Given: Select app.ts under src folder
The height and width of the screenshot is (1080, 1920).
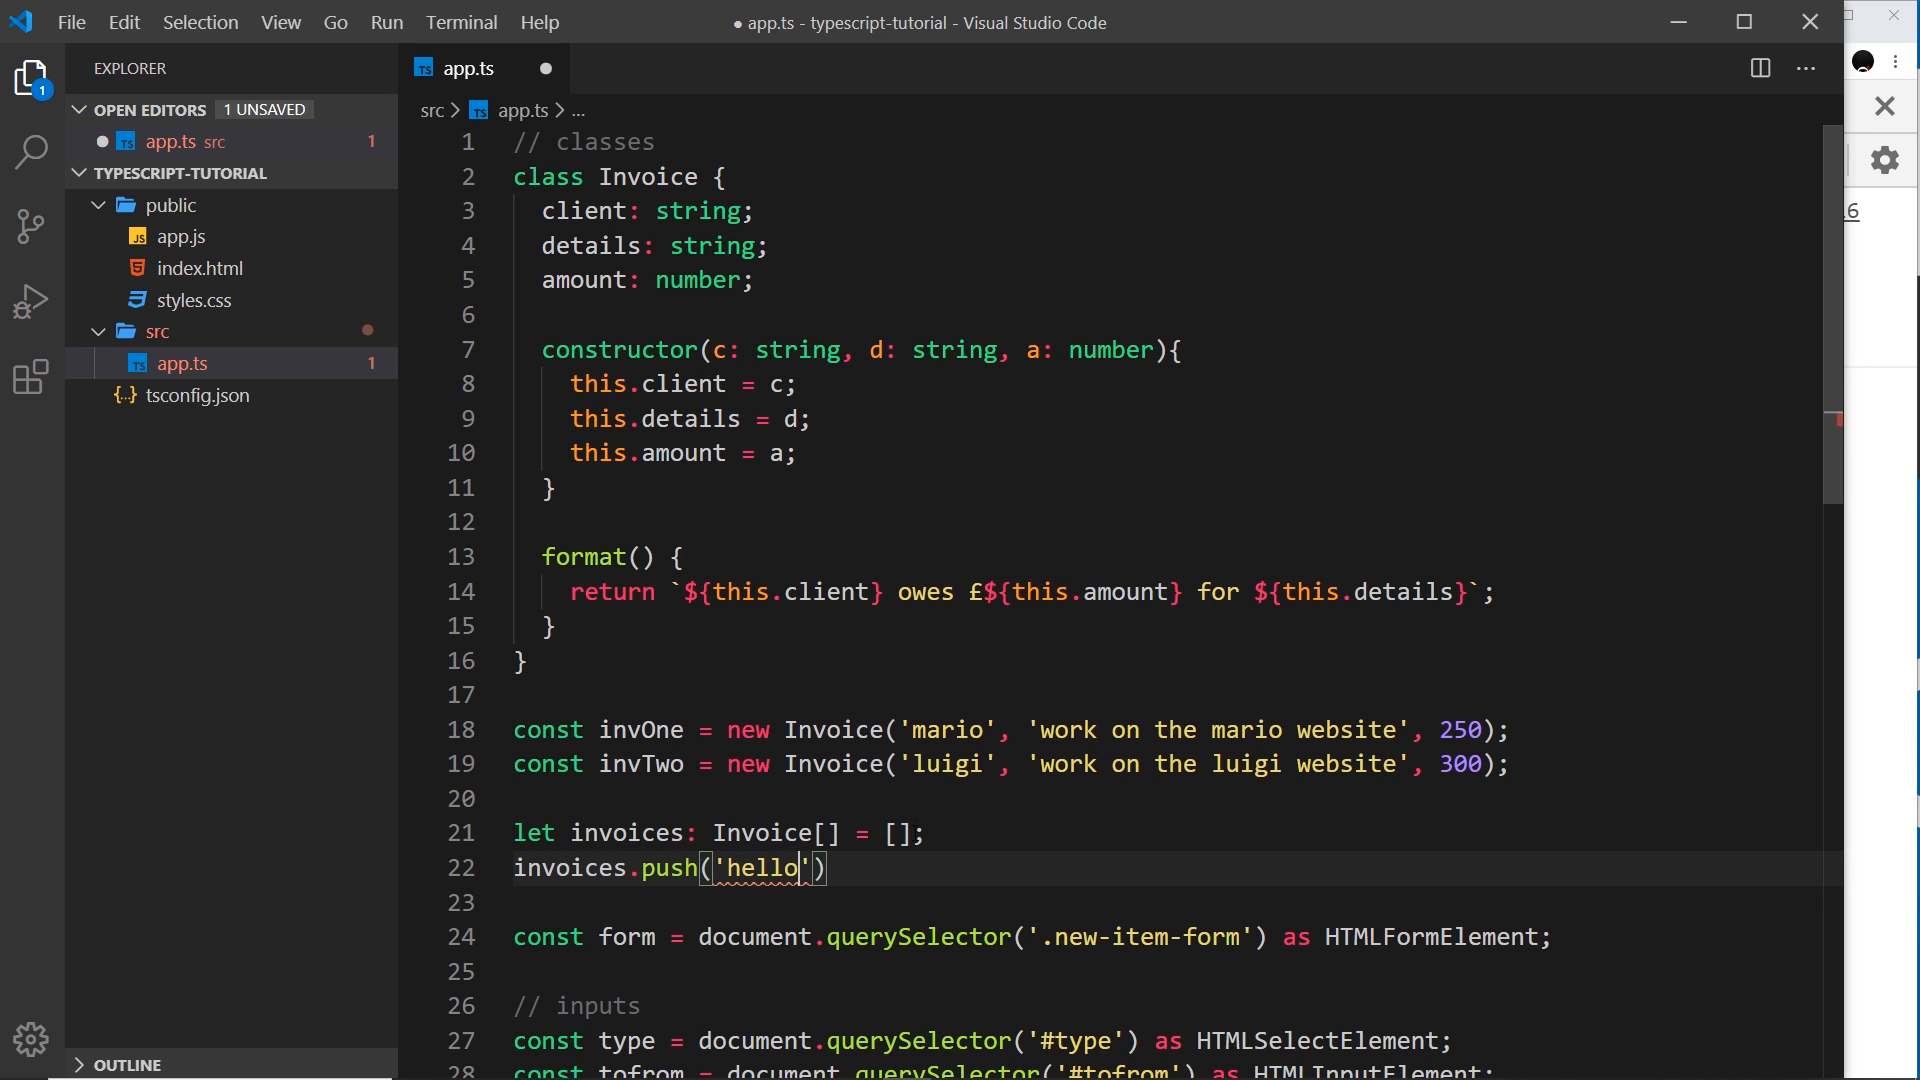Looking at the screenshot, I should click(x=232, y=363).
